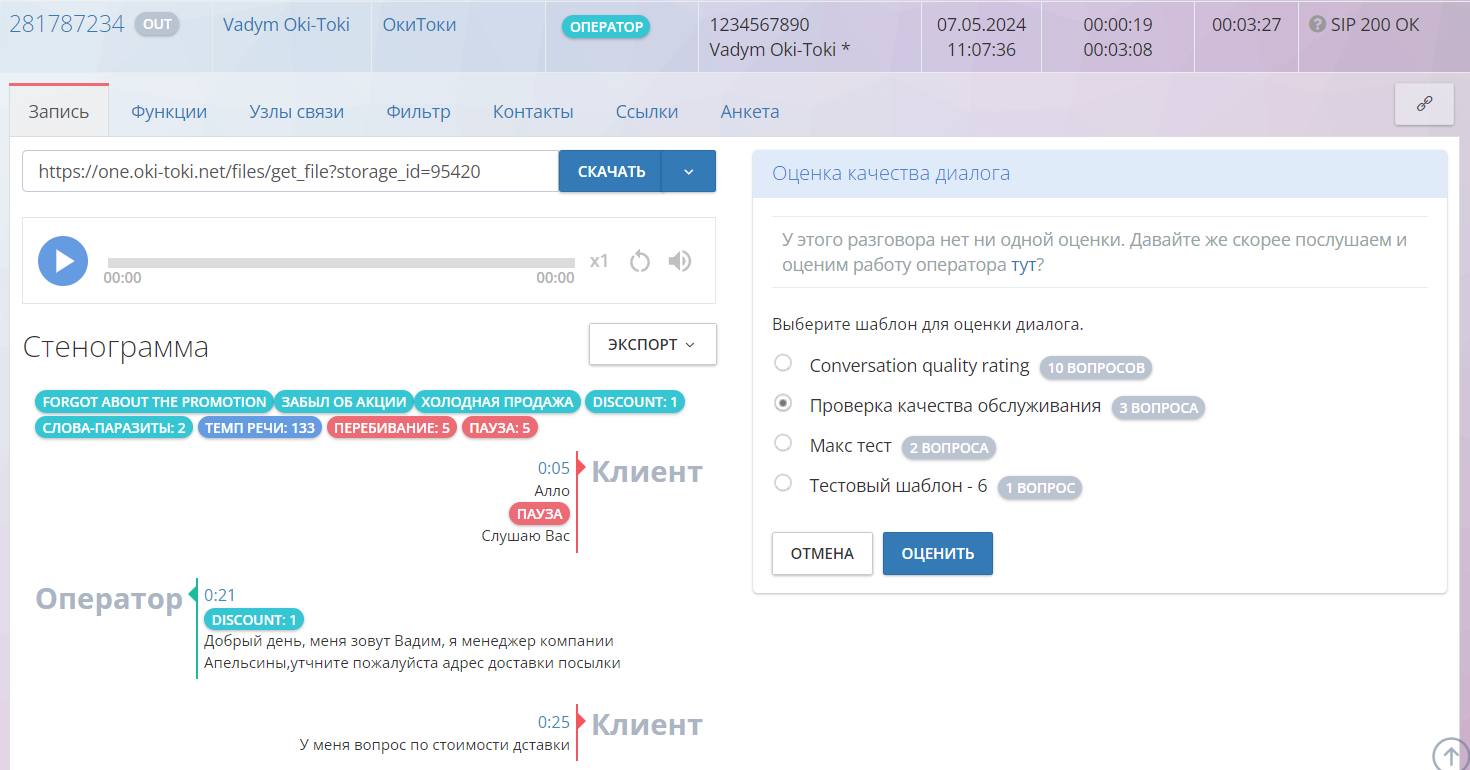This screenshot has width=1470, height=770.
Task: Click the ПЕРЕБИВАНИЕ: 5 tag
Action: pos(392,428)
